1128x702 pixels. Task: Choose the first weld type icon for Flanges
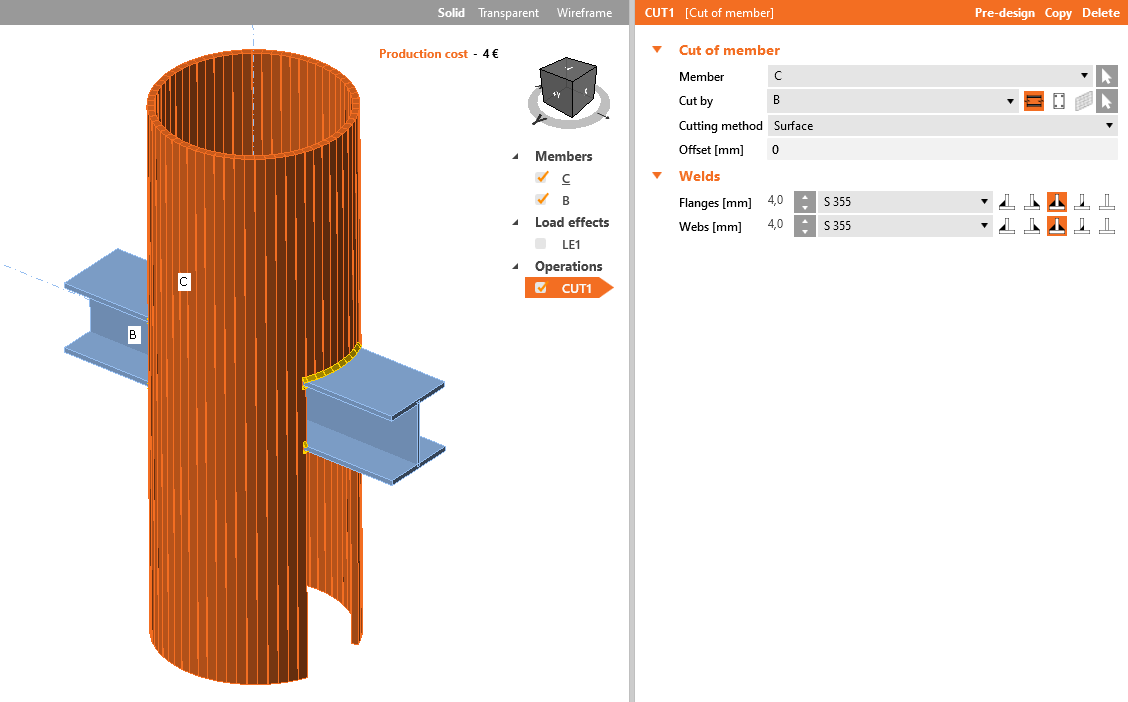tap(1007, 202)
